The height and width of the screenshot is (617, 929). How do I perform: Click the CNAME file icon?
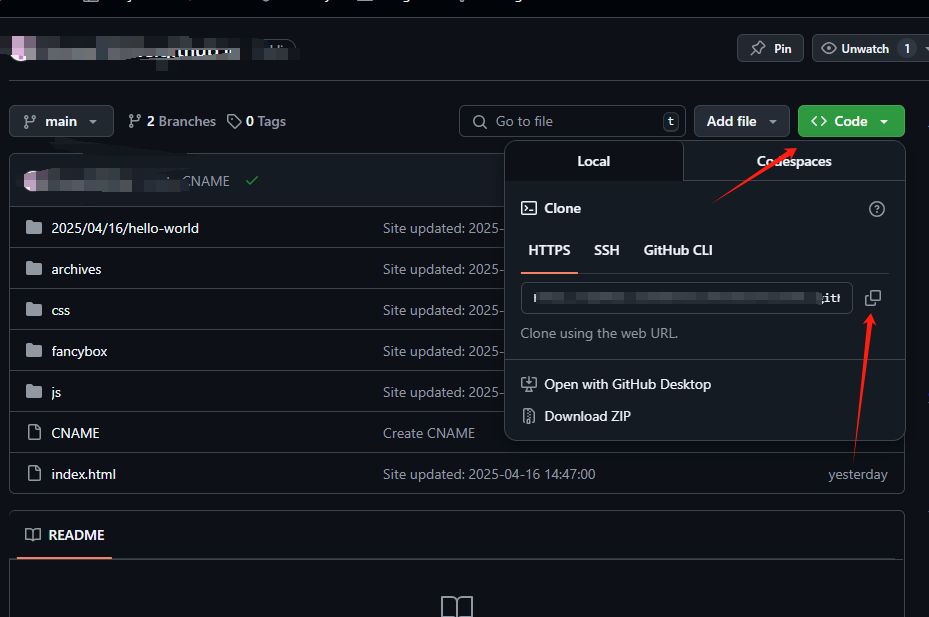(x=34, y=432)
